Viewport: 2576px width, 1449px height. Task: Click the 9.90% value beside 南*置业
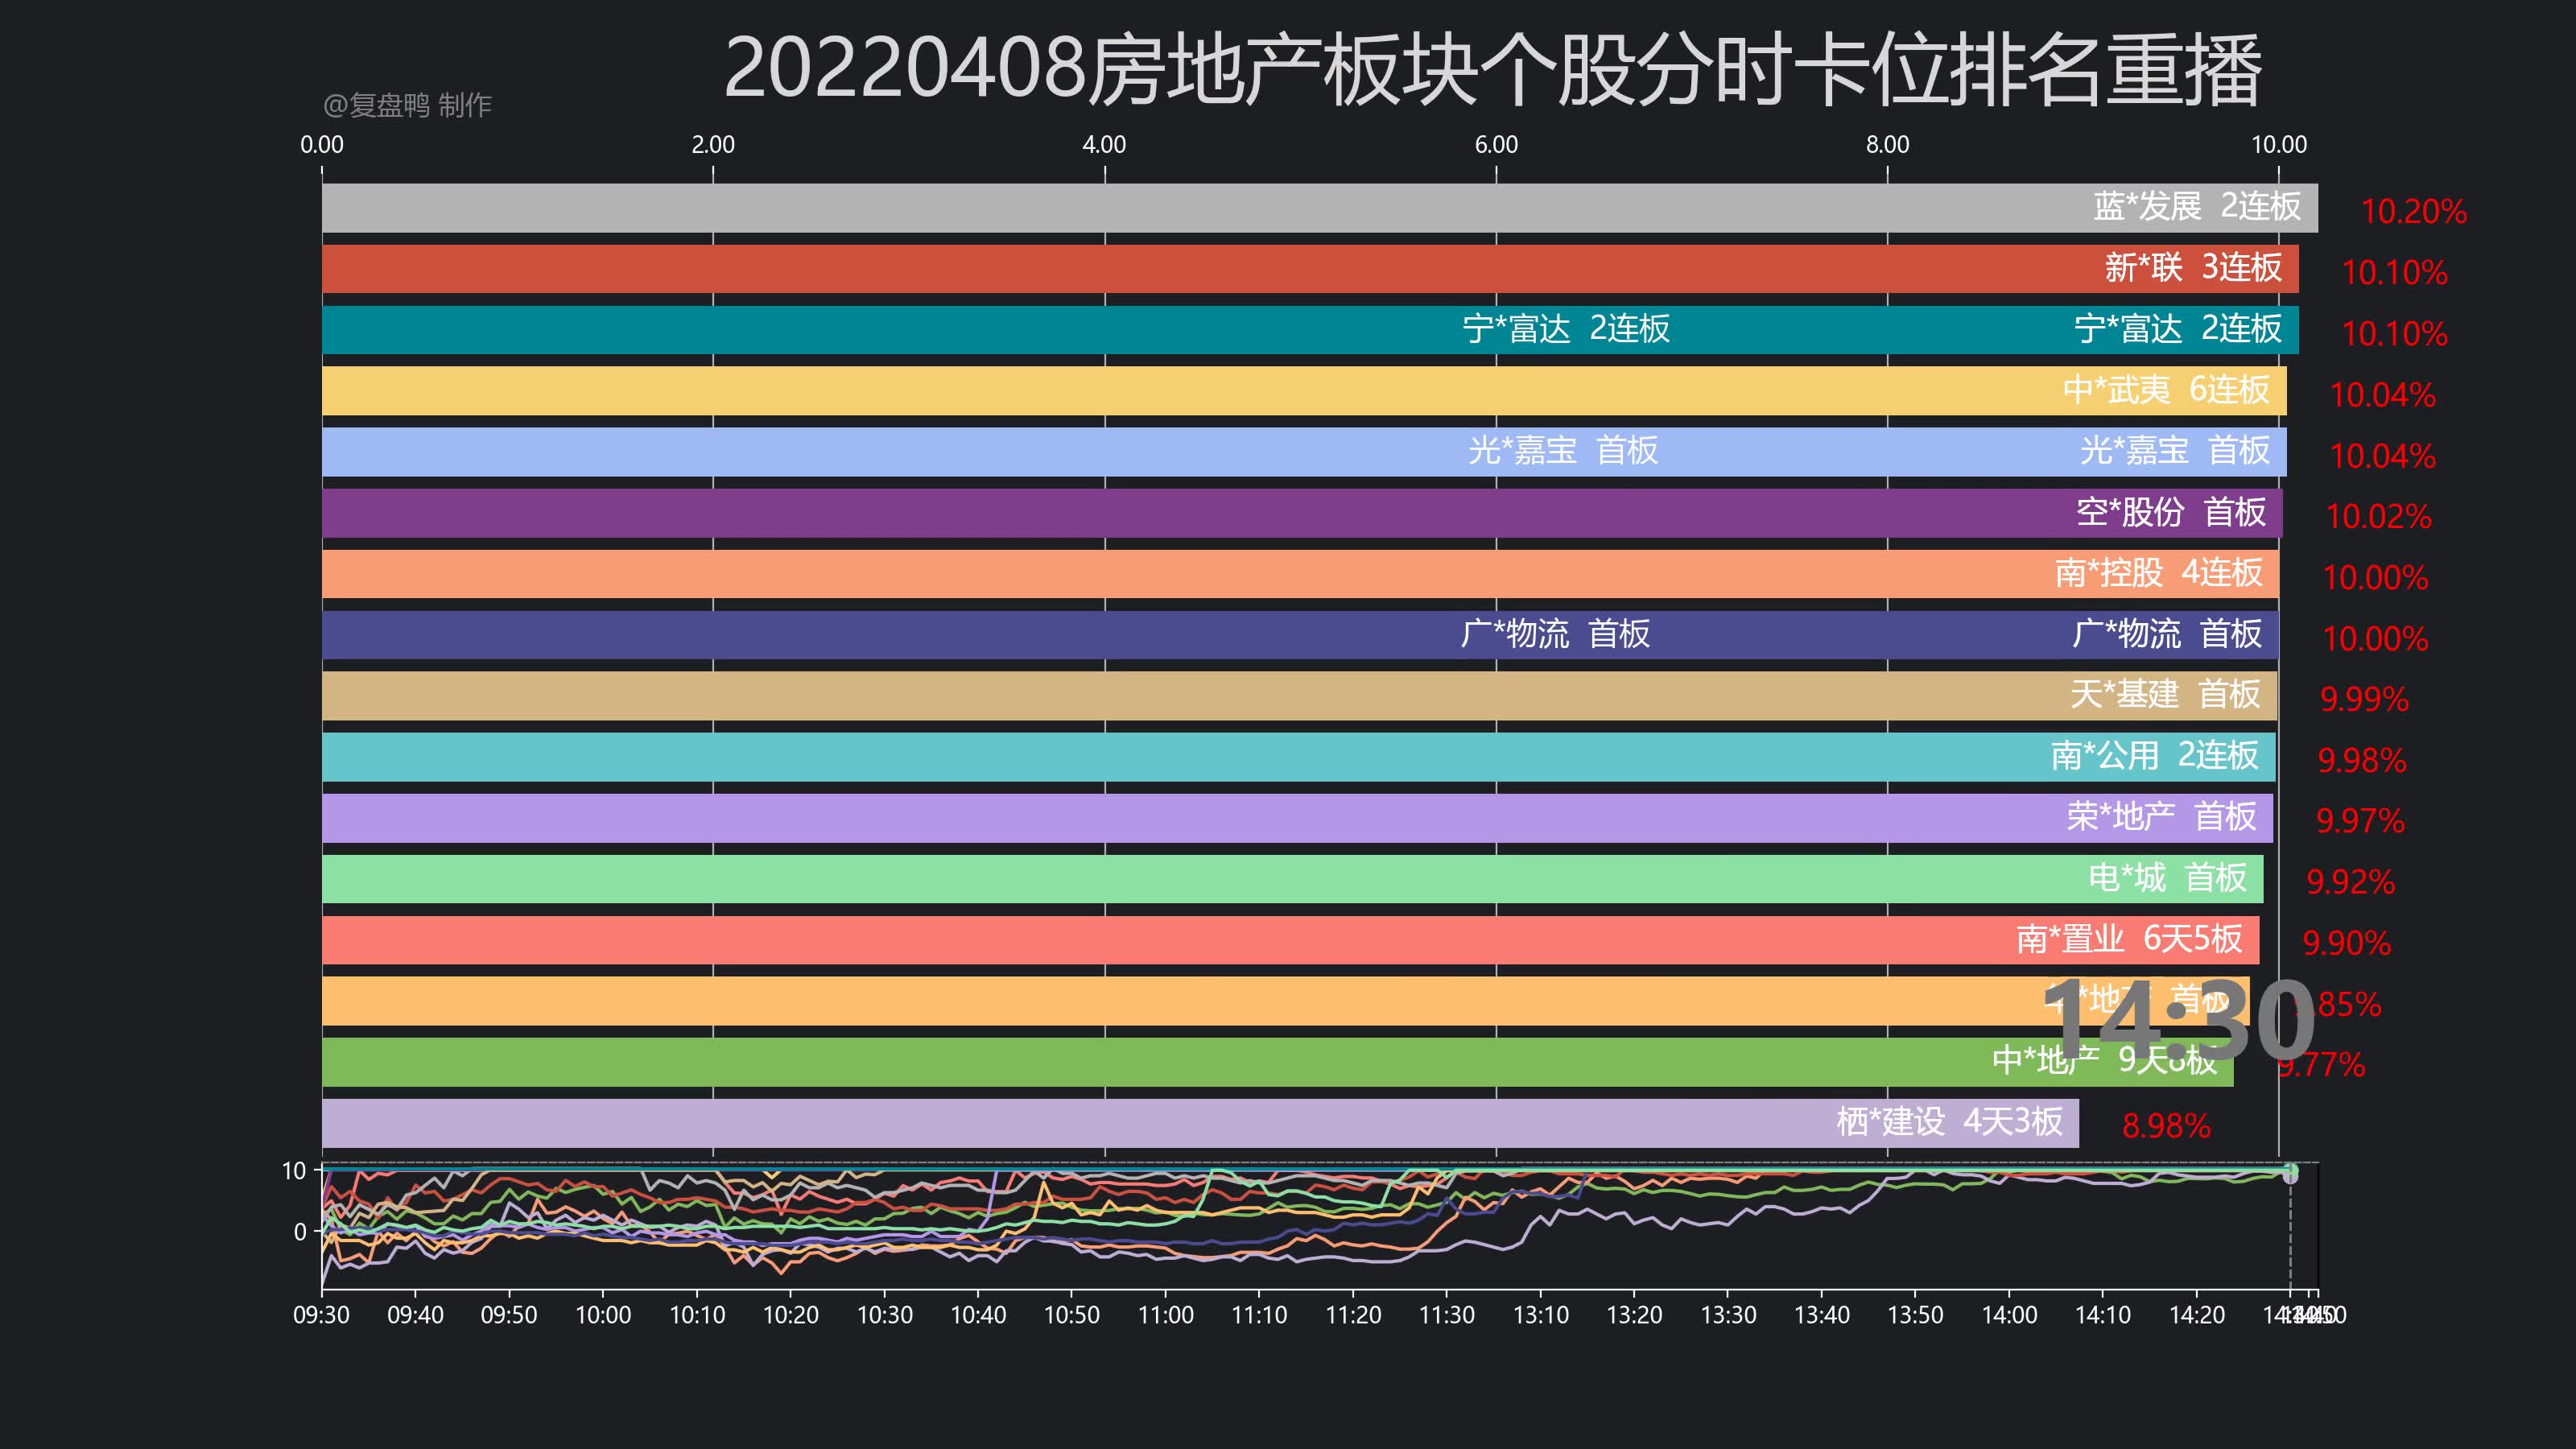coord(2346,942)
